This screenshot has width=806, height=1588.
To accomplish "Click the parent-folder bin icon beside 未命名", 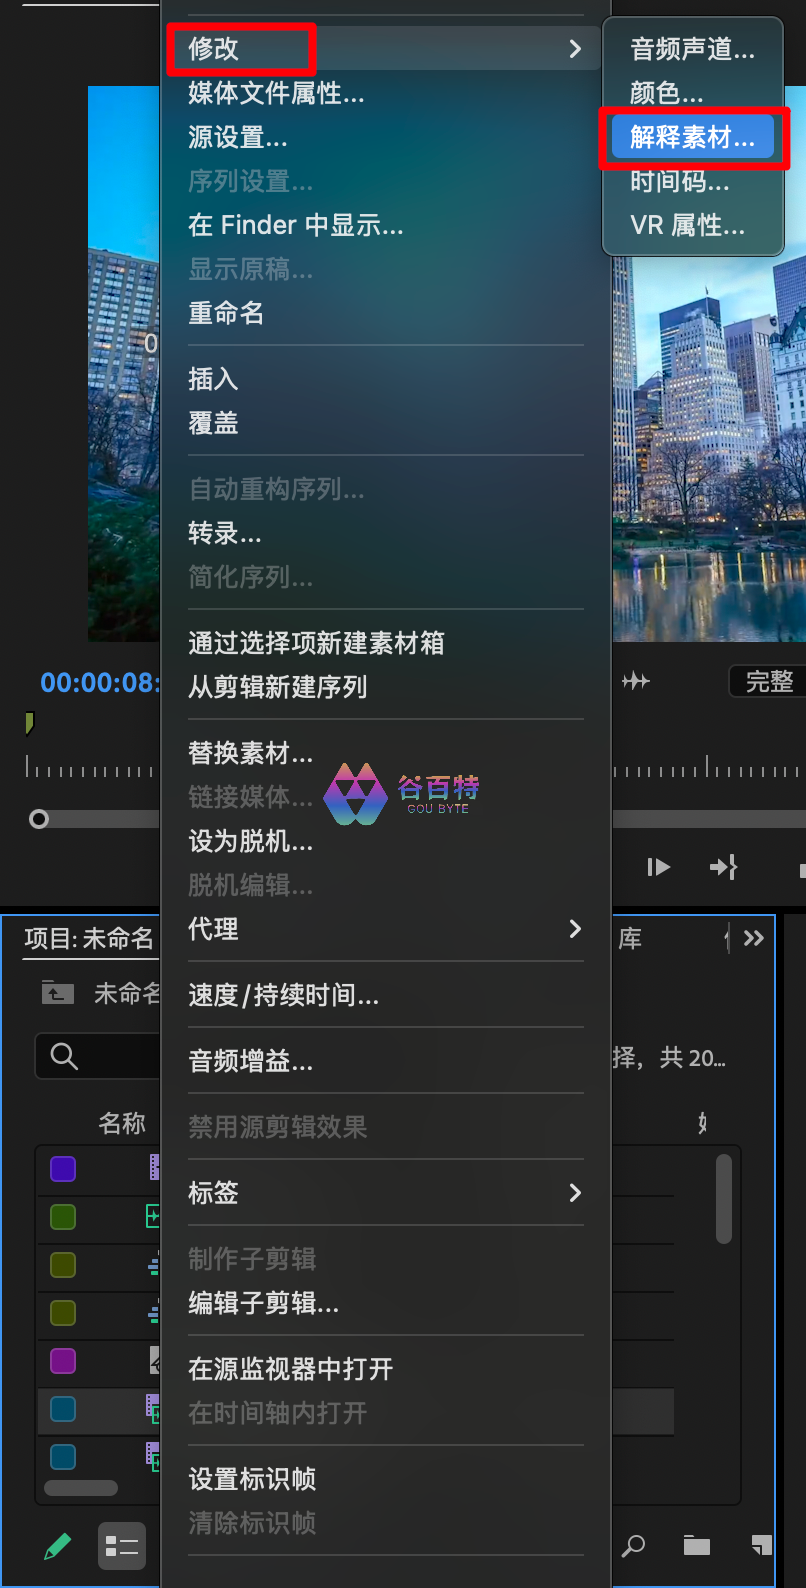I will (57, 993).
